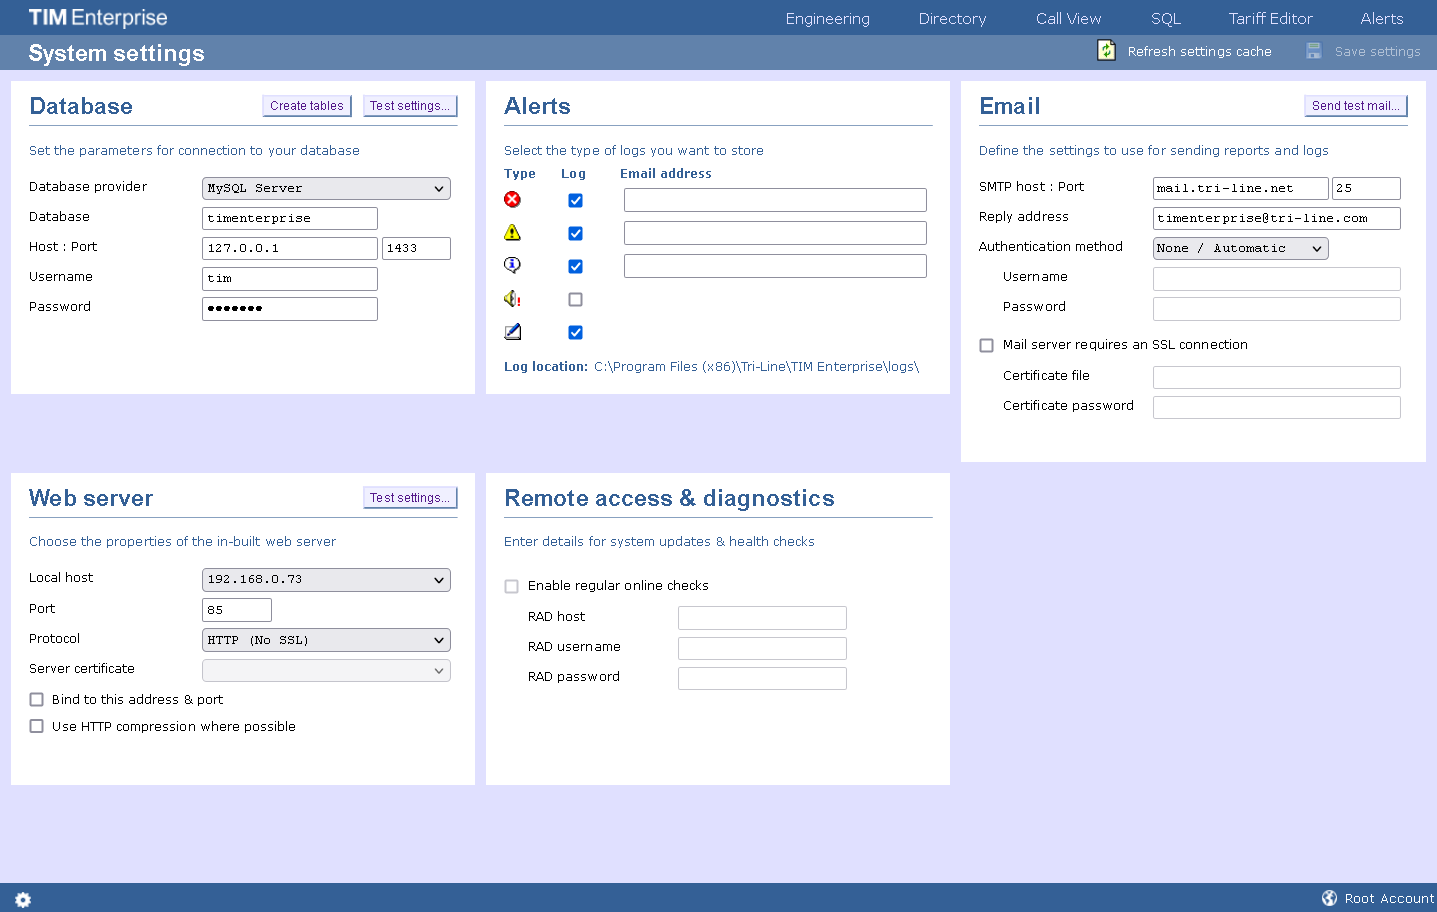
Task: Open the Authentication method dropdown
Action: coord(1240,248)
